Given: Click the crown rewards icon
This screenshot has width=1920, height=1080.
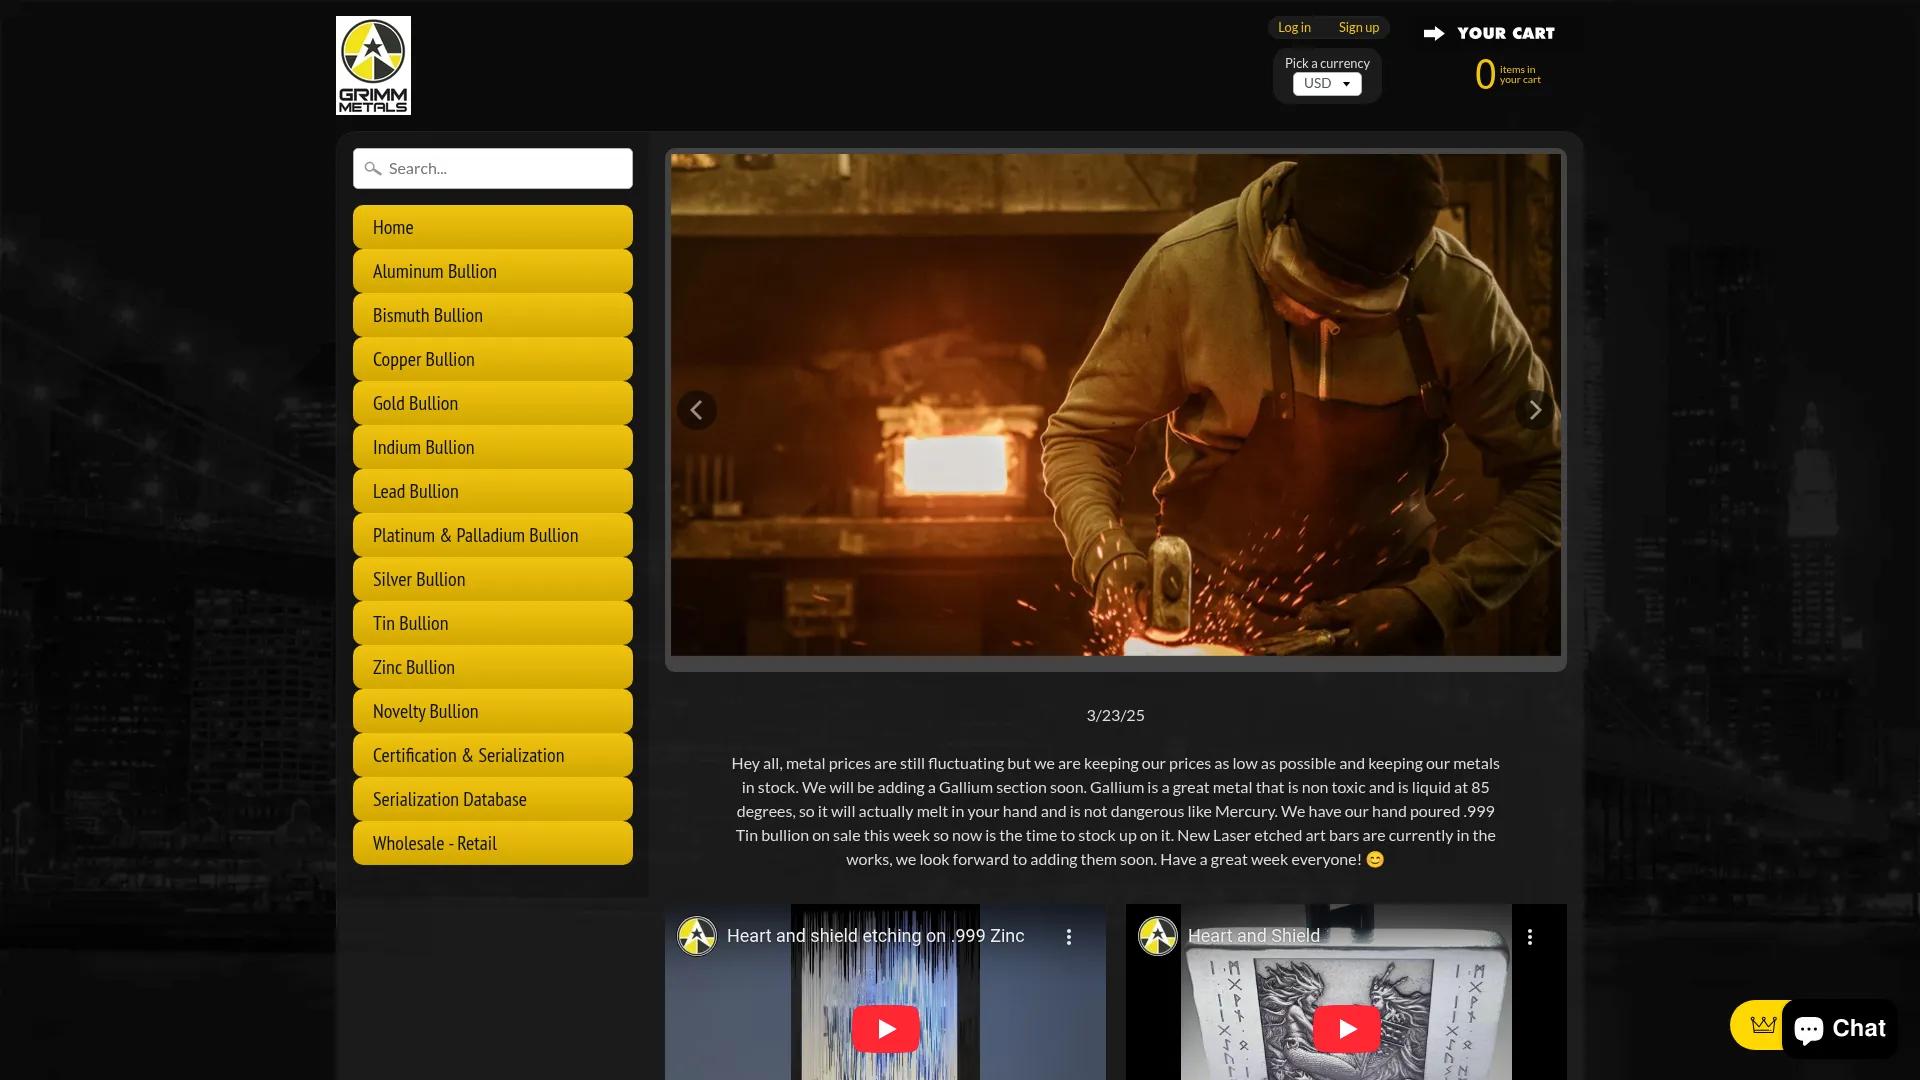Looking at the screenshot, I should pyautogui.click(x=1762, y=1025).
